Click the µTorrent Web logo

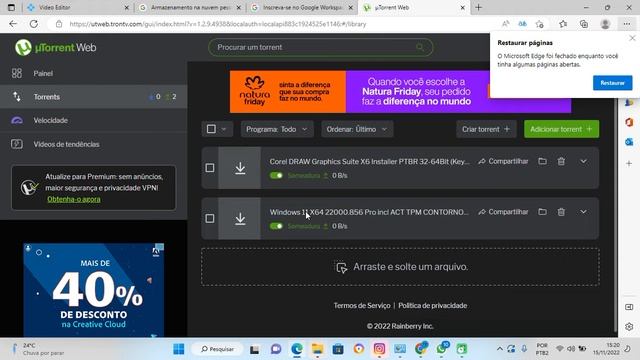coord(56,47)
